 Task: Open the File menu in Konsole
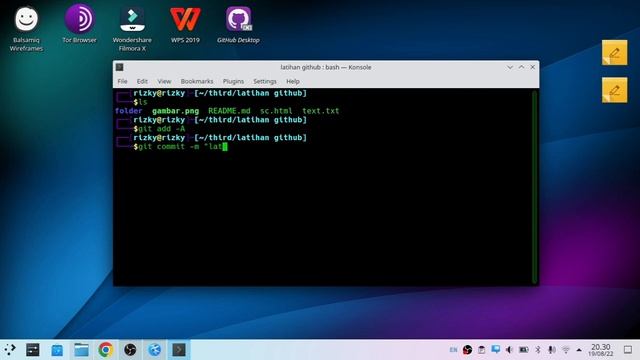122,81
